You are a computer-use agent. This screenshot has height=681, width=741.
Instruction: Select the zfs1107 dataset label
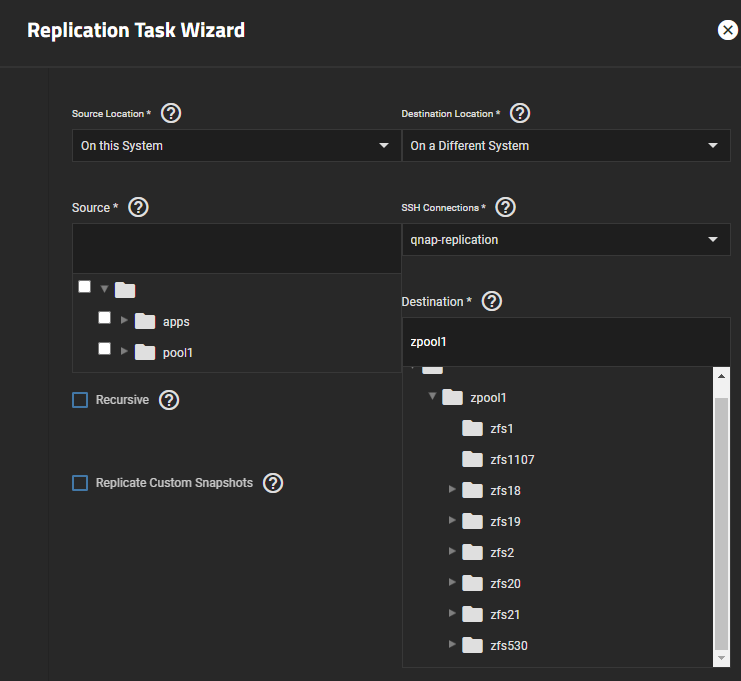[512, 460]
